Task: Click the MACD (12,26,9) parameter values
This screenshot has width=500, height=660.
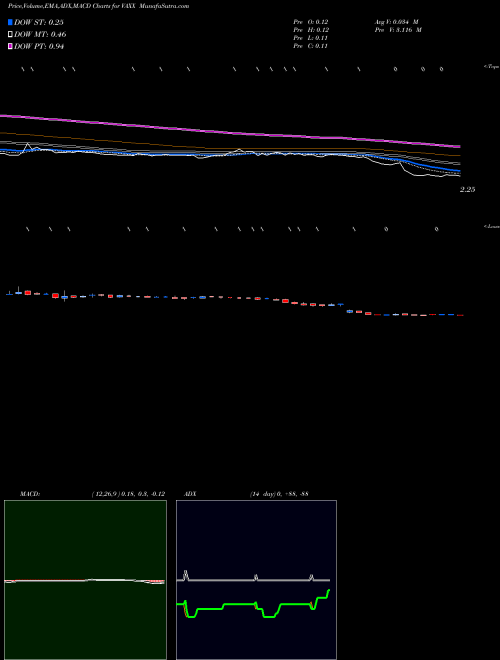Action: coord(128,494)
